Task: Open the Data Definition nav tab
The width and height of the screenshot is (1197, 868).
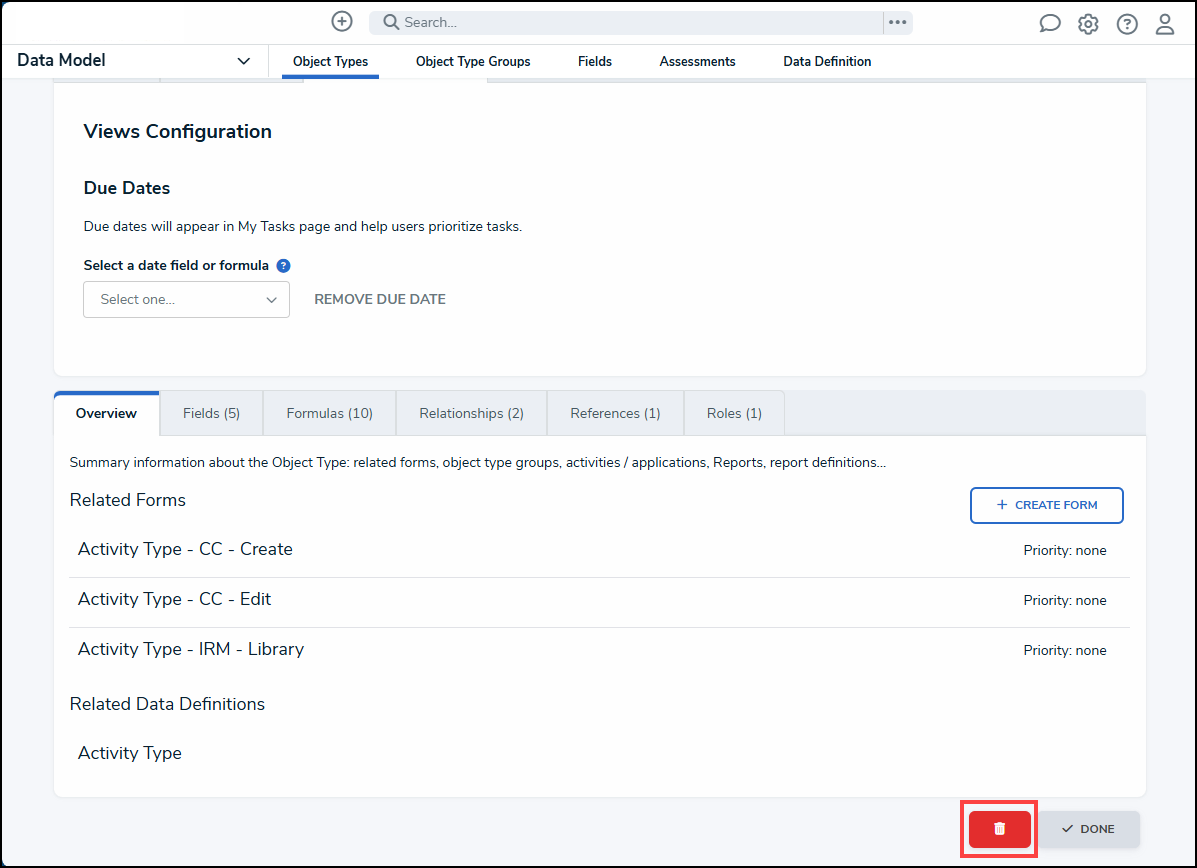Action: (x=827, y=62)
